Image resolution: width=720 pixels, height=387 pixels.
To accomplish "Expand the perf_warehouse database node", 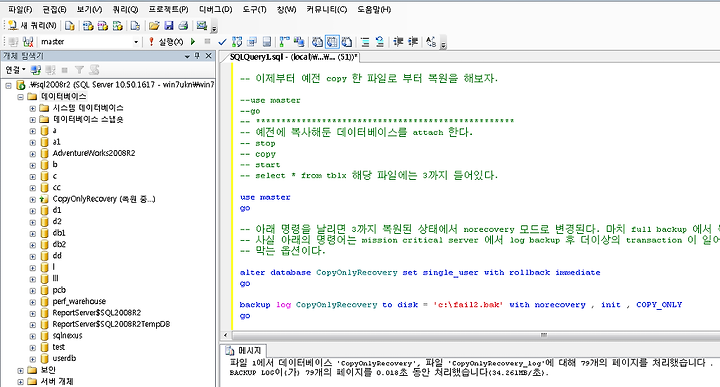I will click(x=33, y=302).
